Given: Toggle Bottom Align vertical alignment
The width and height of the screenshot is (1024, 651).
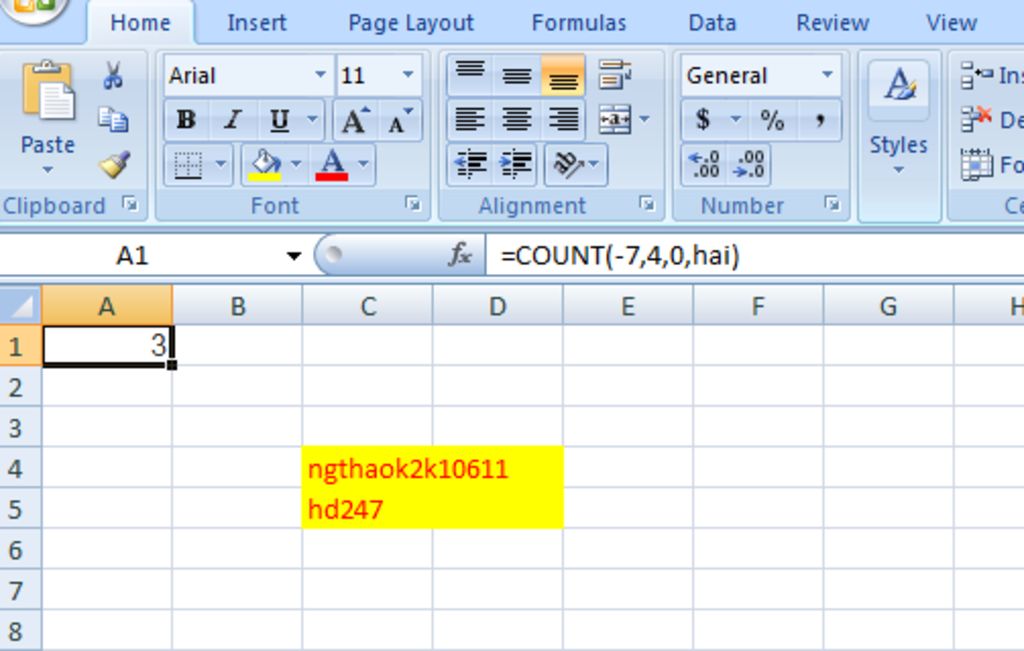Looking at the screenshot, I should [563, 75].
